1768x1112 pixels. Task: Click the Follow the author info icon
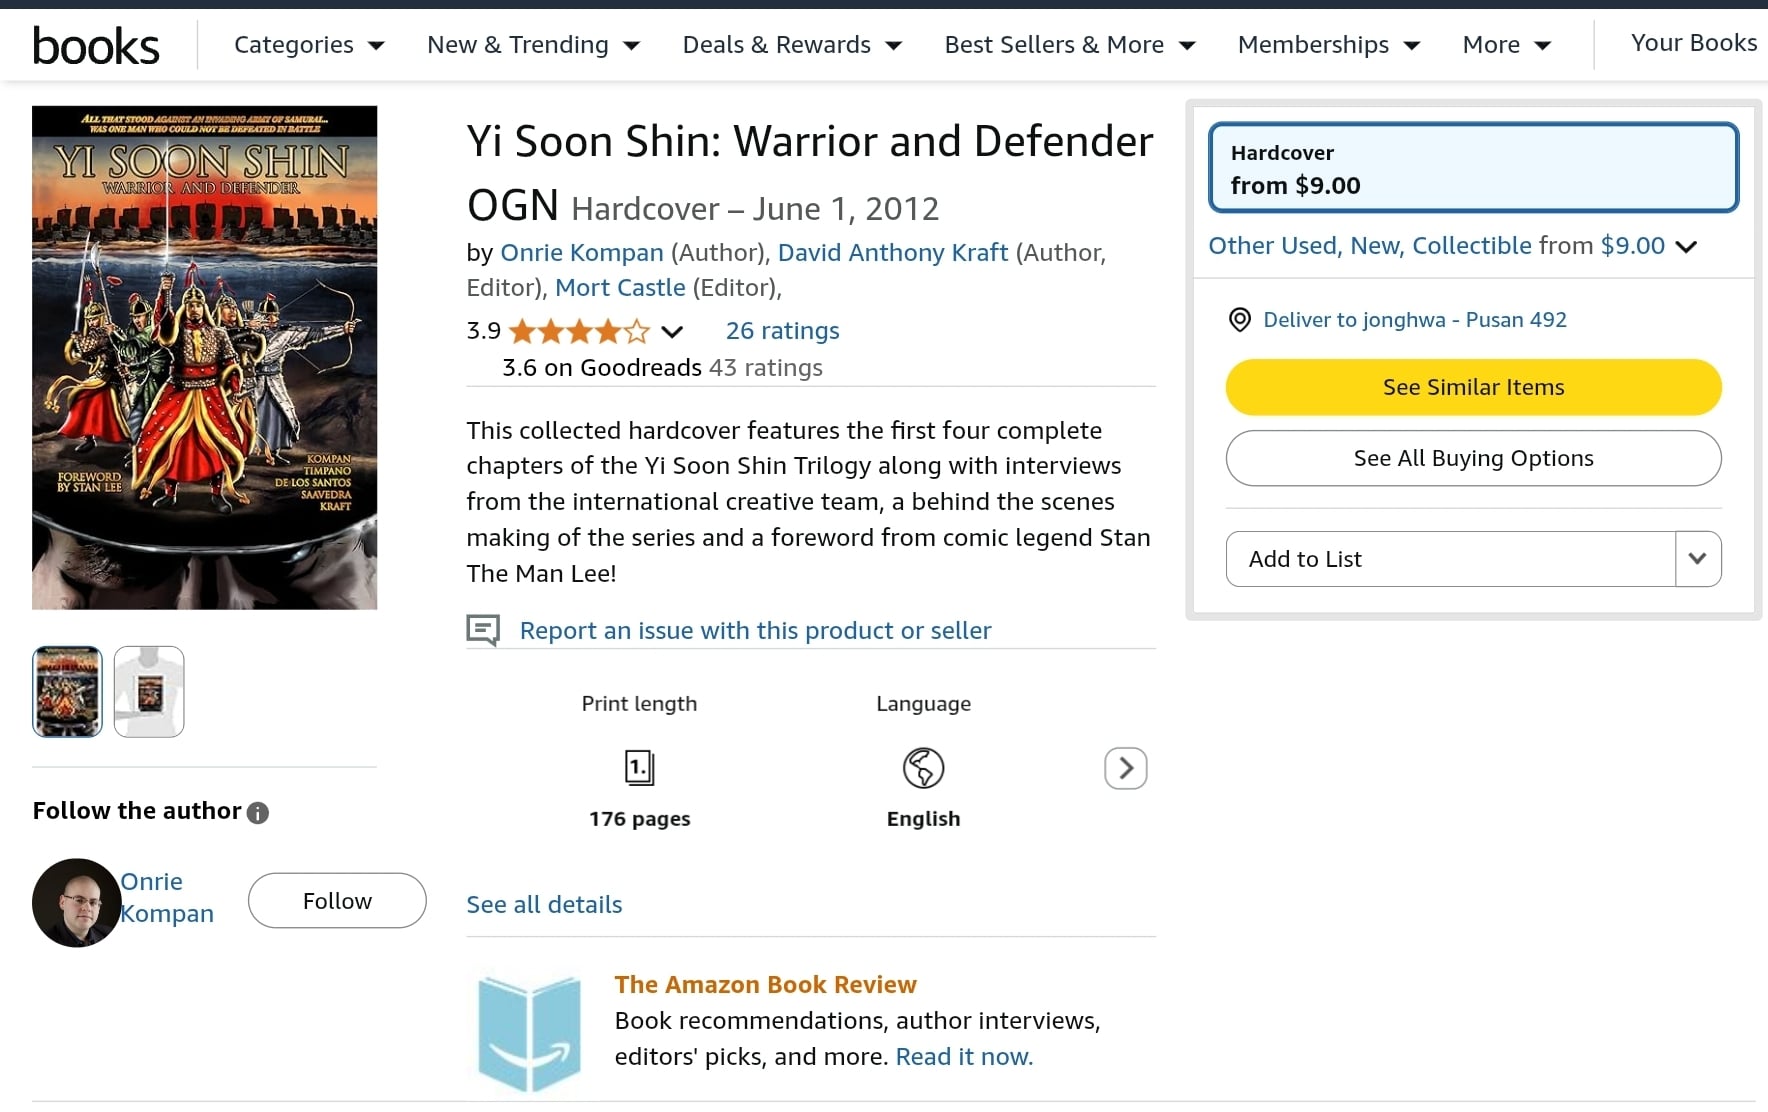click(258, 813)
